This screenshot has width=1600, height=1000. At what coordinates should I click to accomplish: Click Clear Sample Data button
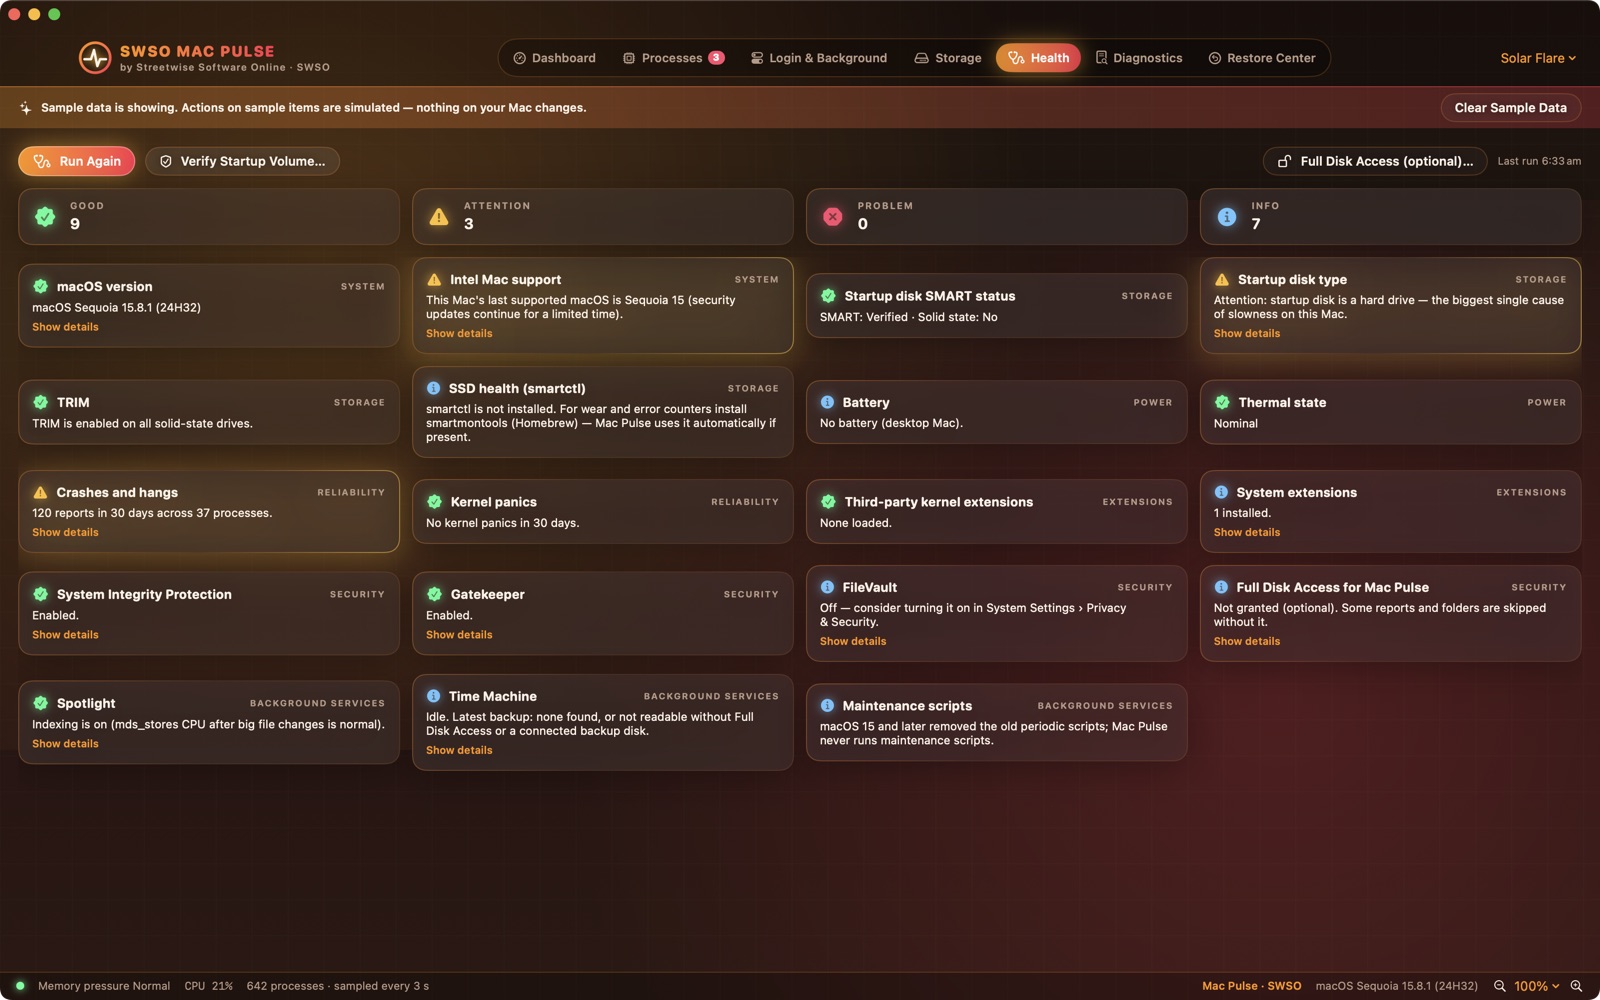point(1510,108)
